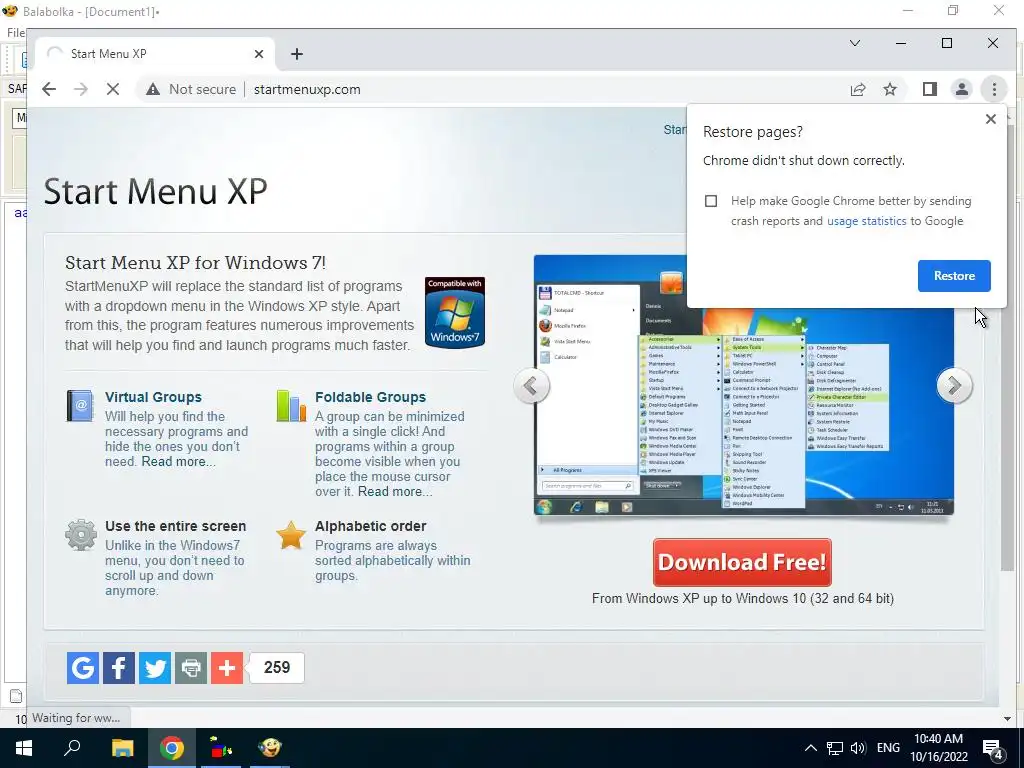Open the notification center
The image size is (1024, 768).
coord(993,749)
